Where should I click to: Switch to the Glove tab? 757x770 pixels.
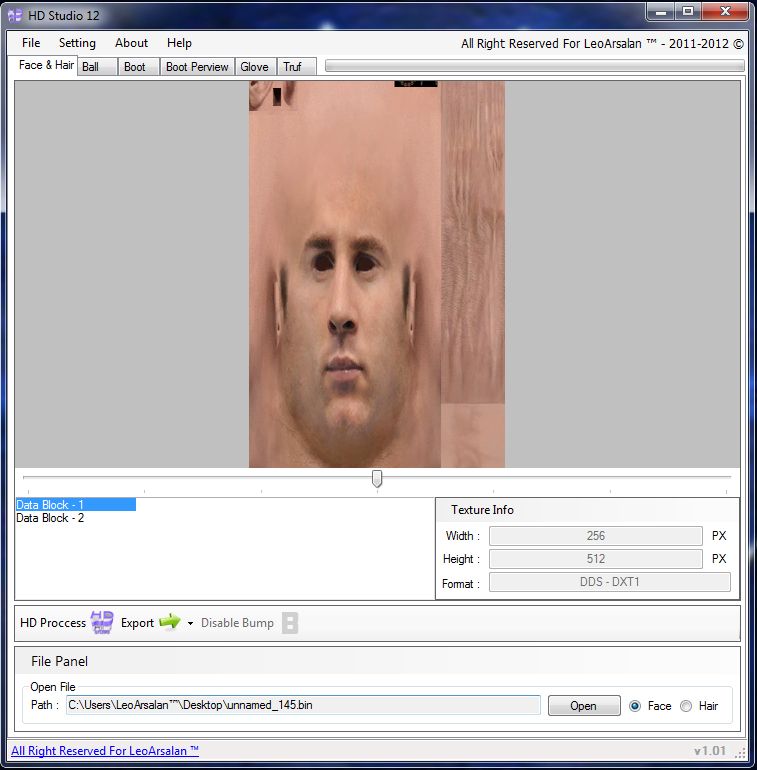[254, 67]
